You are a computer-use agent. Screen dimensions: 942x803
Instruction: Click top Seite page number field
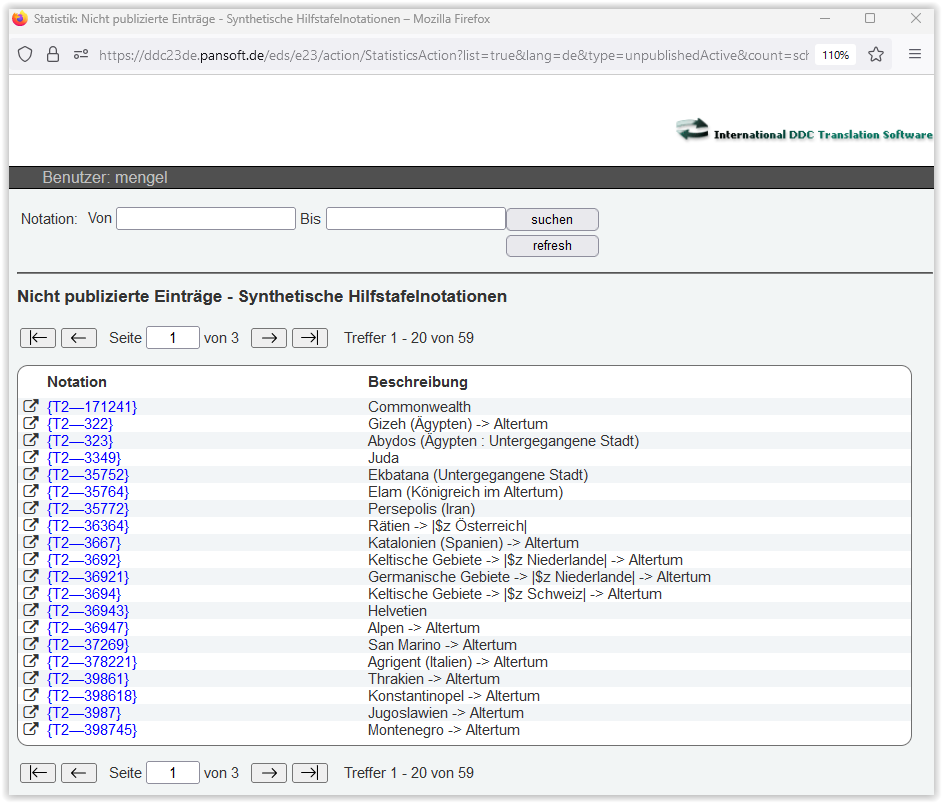172,338
